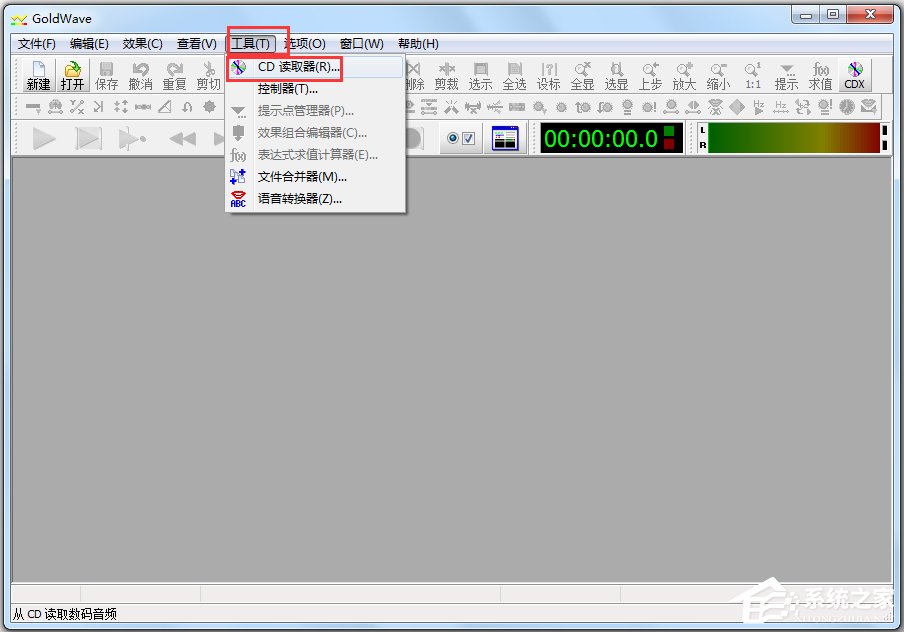
Task: Click the lips speech effect icon at effects bar end
Action: tap(869, 107)
